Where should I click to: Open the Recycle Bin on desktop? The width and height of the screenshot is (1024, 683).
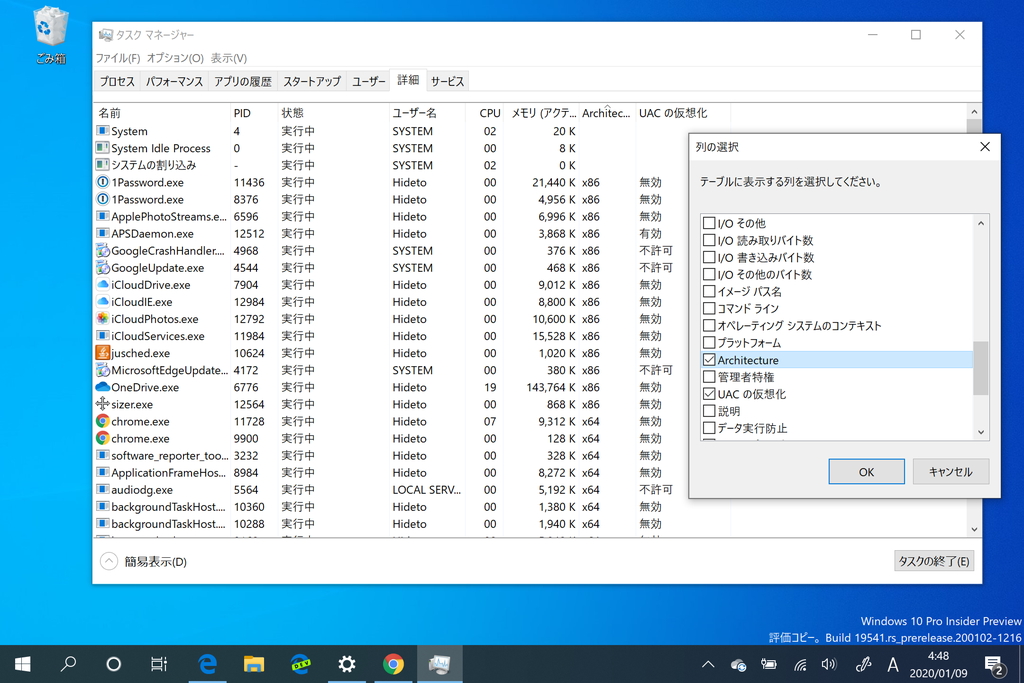(50, 36)
